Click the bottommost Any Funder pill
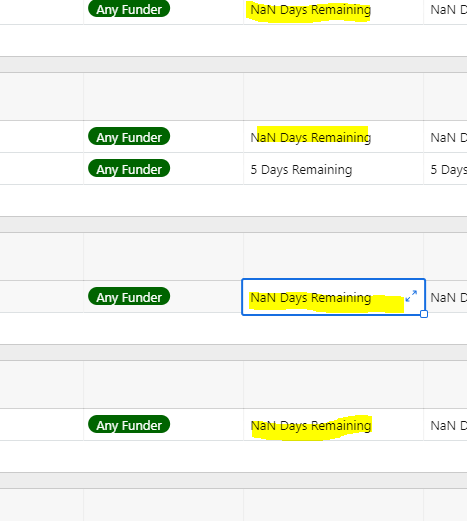 point(129,425)
